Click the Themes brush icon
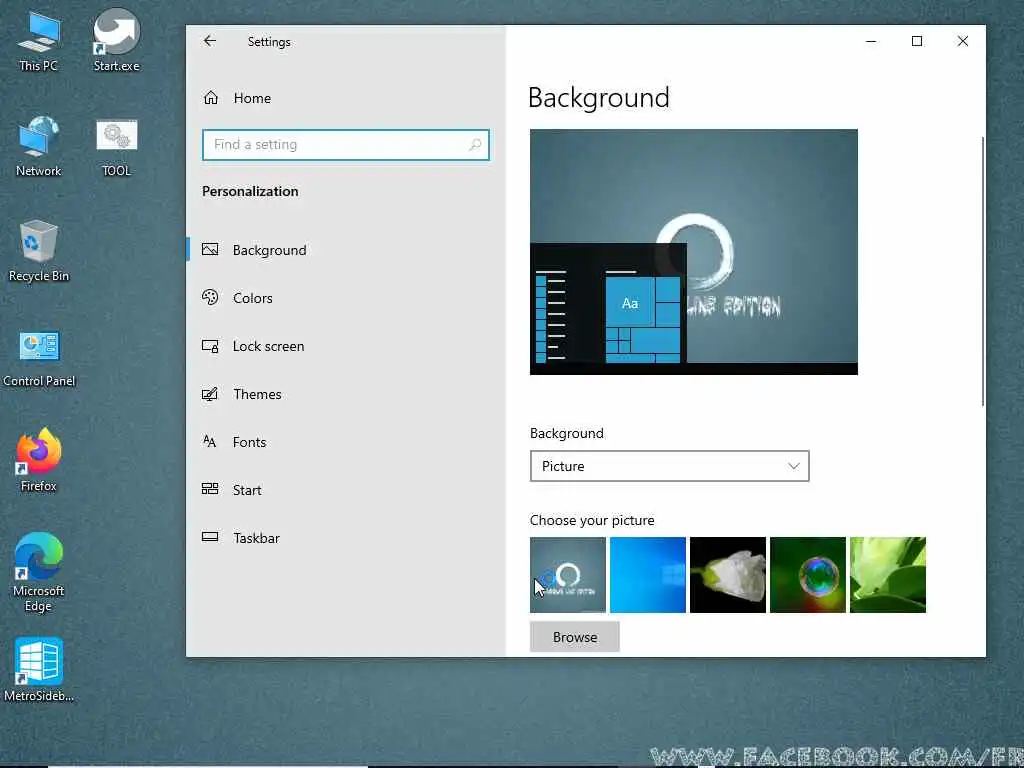This screenshot has width=1024, height=768. pyautogui.click(x=210, y=394)
